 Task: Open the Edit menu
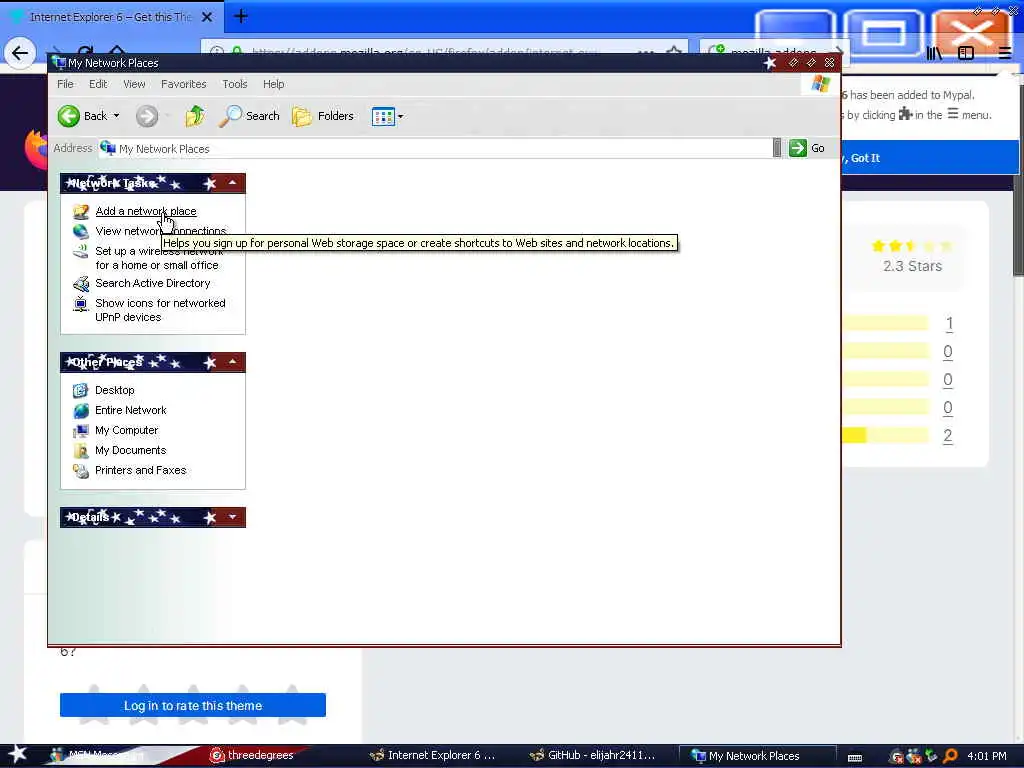point(98,84)
